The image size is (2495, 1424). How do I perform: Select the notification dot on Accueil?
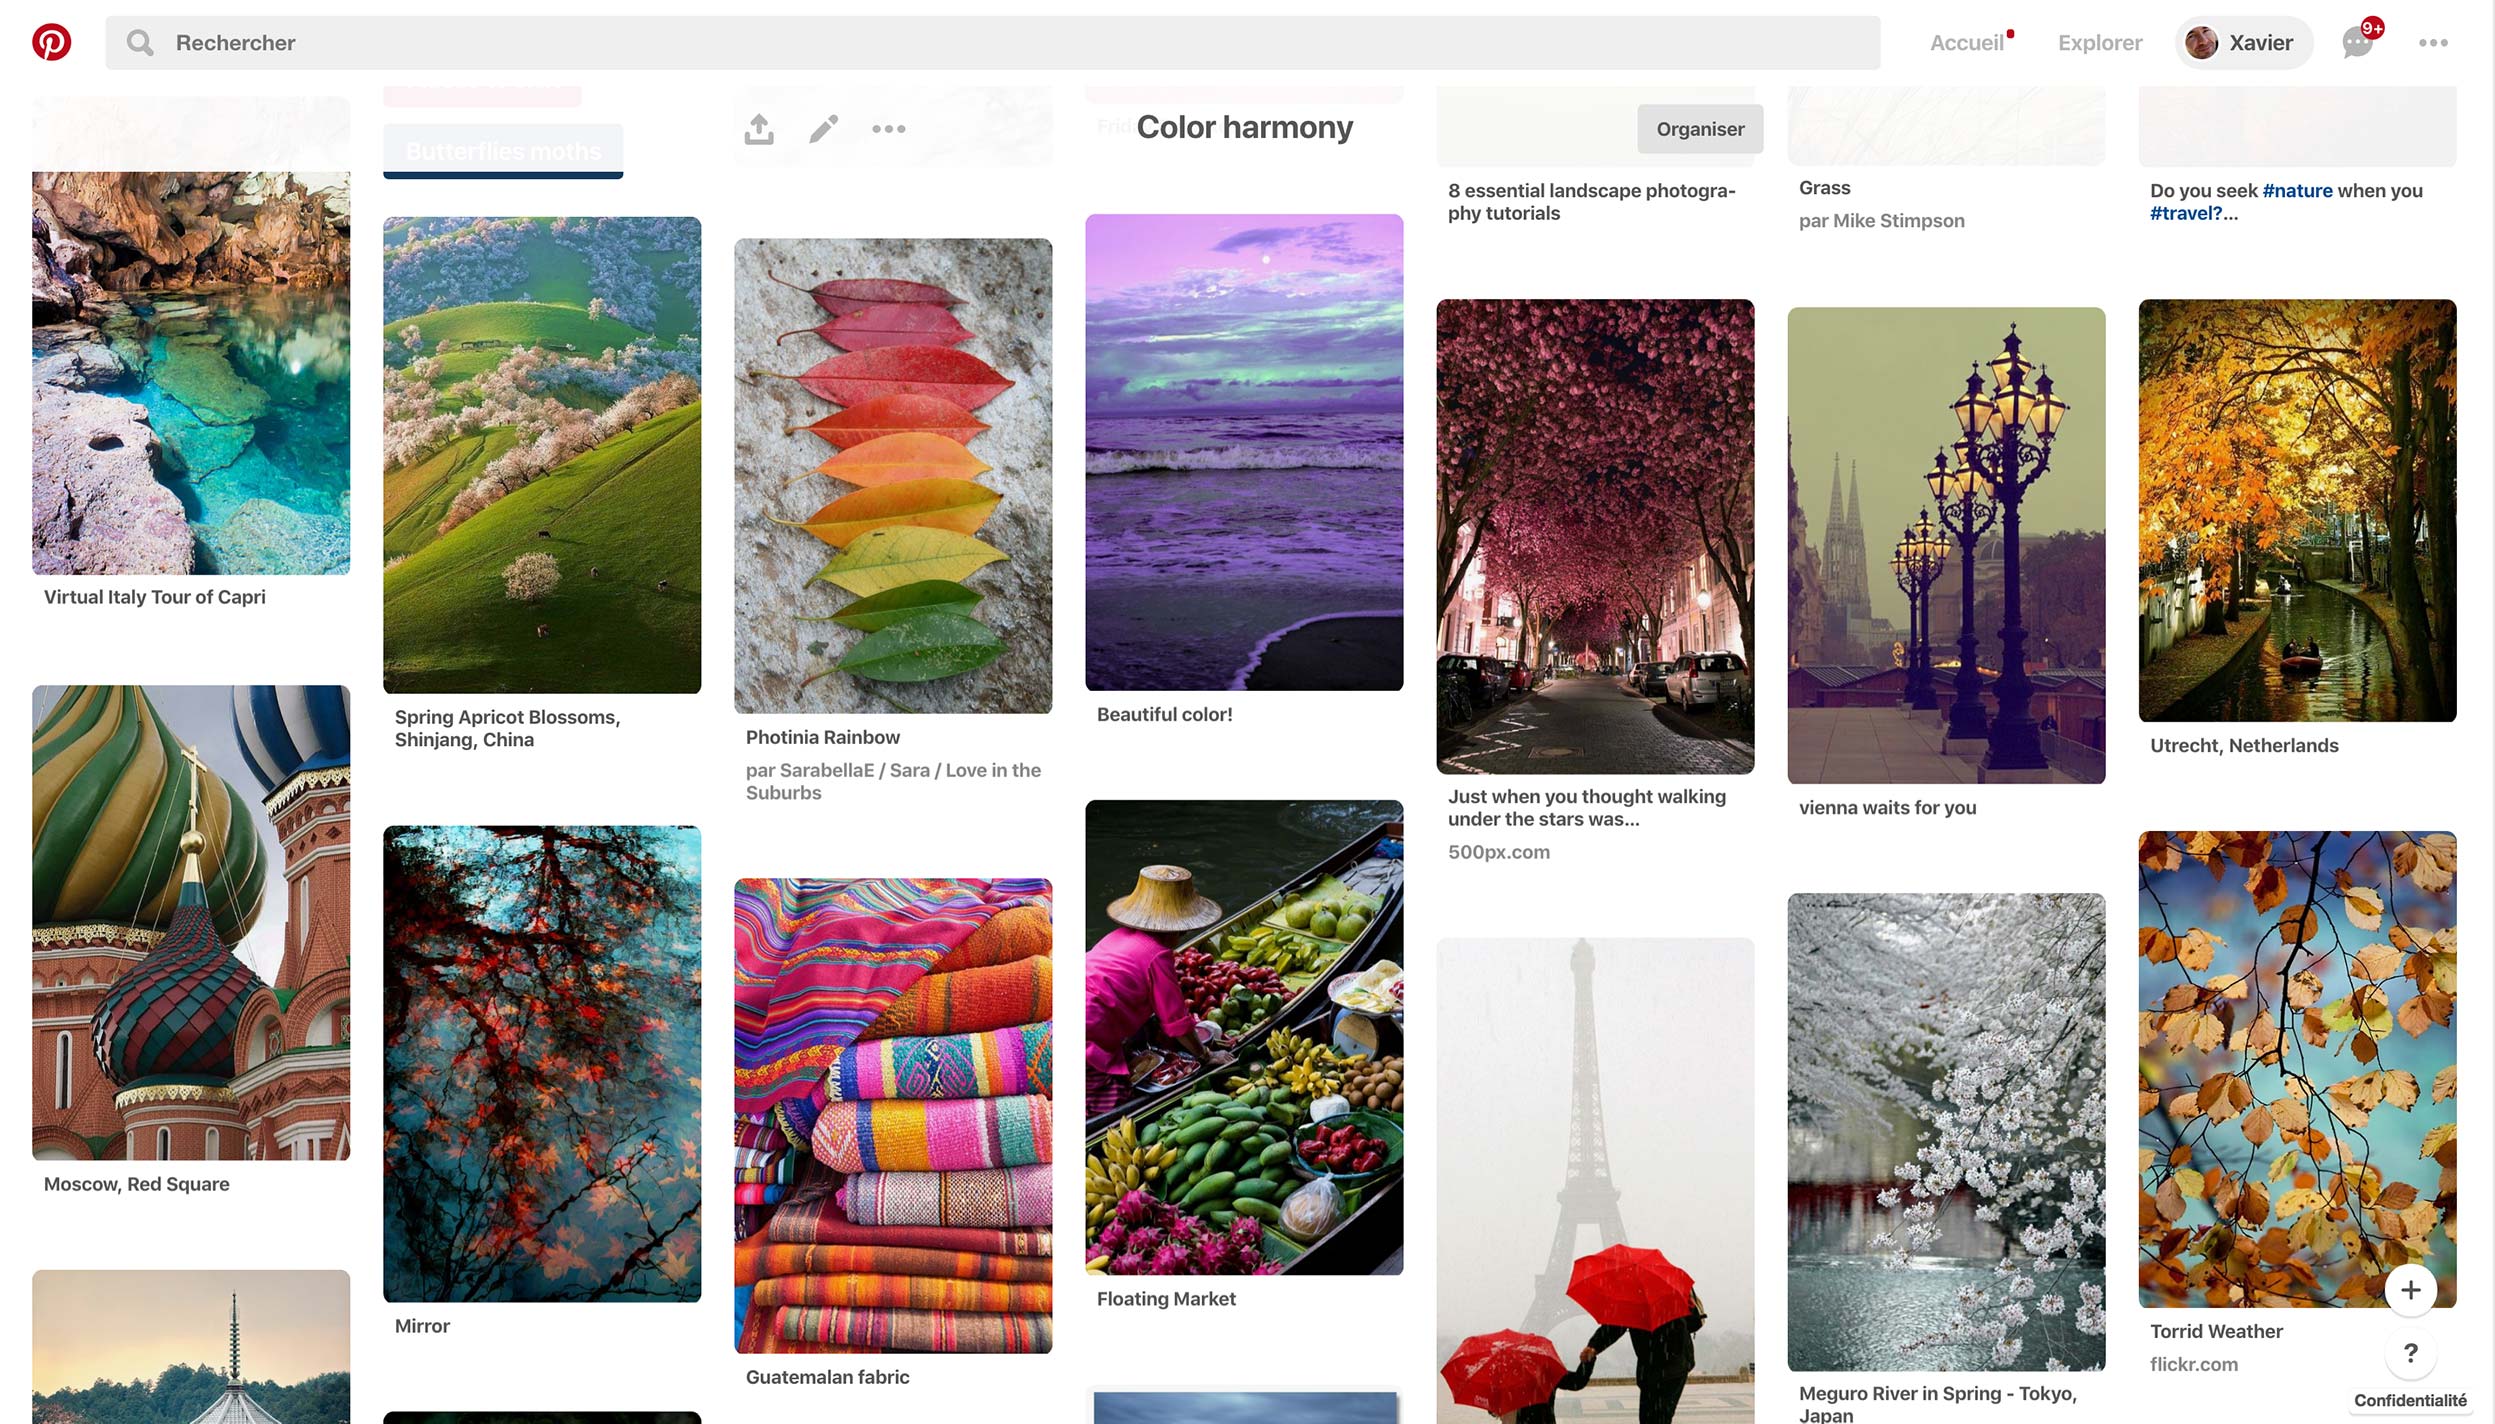2010,32
